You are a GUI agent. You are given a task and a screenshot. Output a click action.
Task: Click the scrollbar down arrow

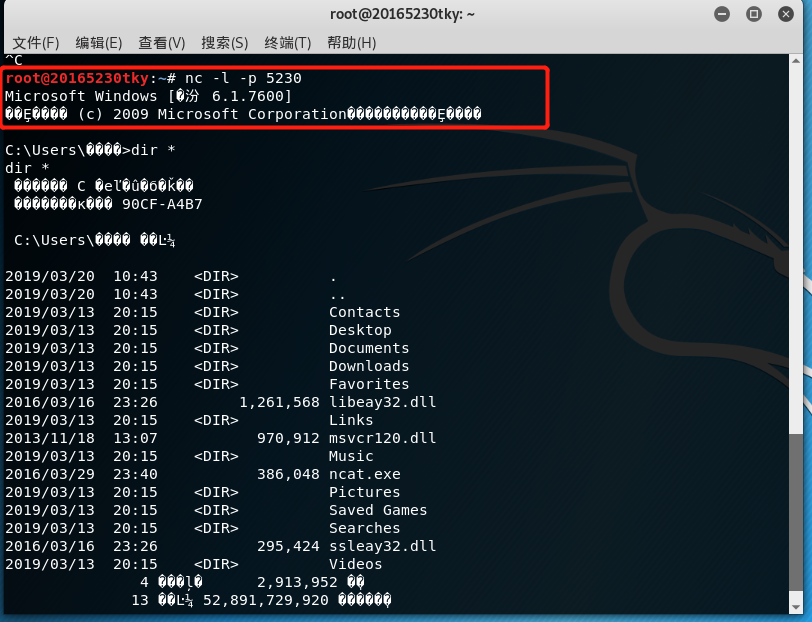[x=796, y=607]
